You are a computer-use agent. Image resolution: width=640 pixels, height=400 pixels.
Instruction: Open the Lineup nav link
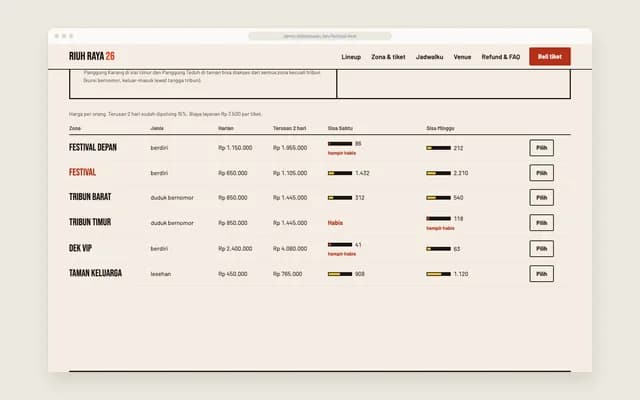click(351, 57)
